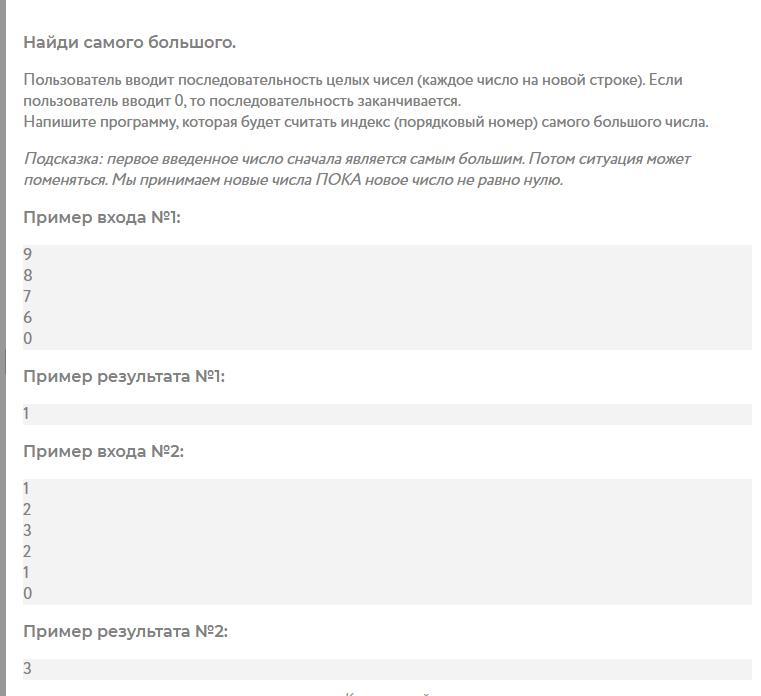Image resolution: width=761 pixels, height=696 pixels.
Task: Click the result value 1 under result №1
Action: point(26,414)
